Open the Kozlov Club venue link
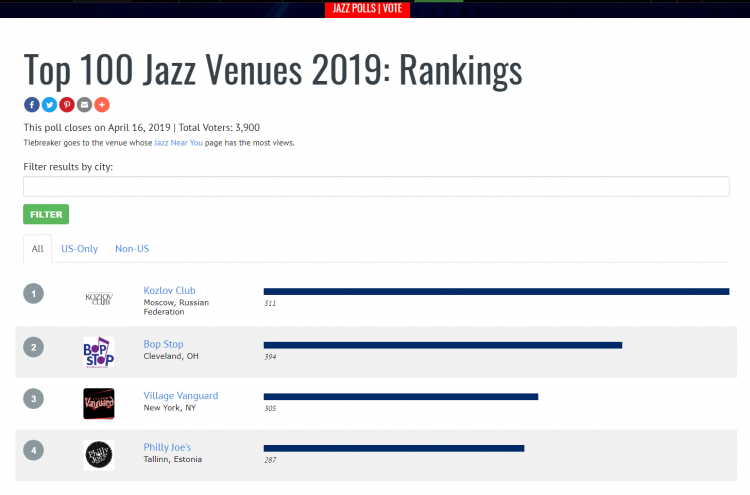750x495 pixels. click(169, 290)
